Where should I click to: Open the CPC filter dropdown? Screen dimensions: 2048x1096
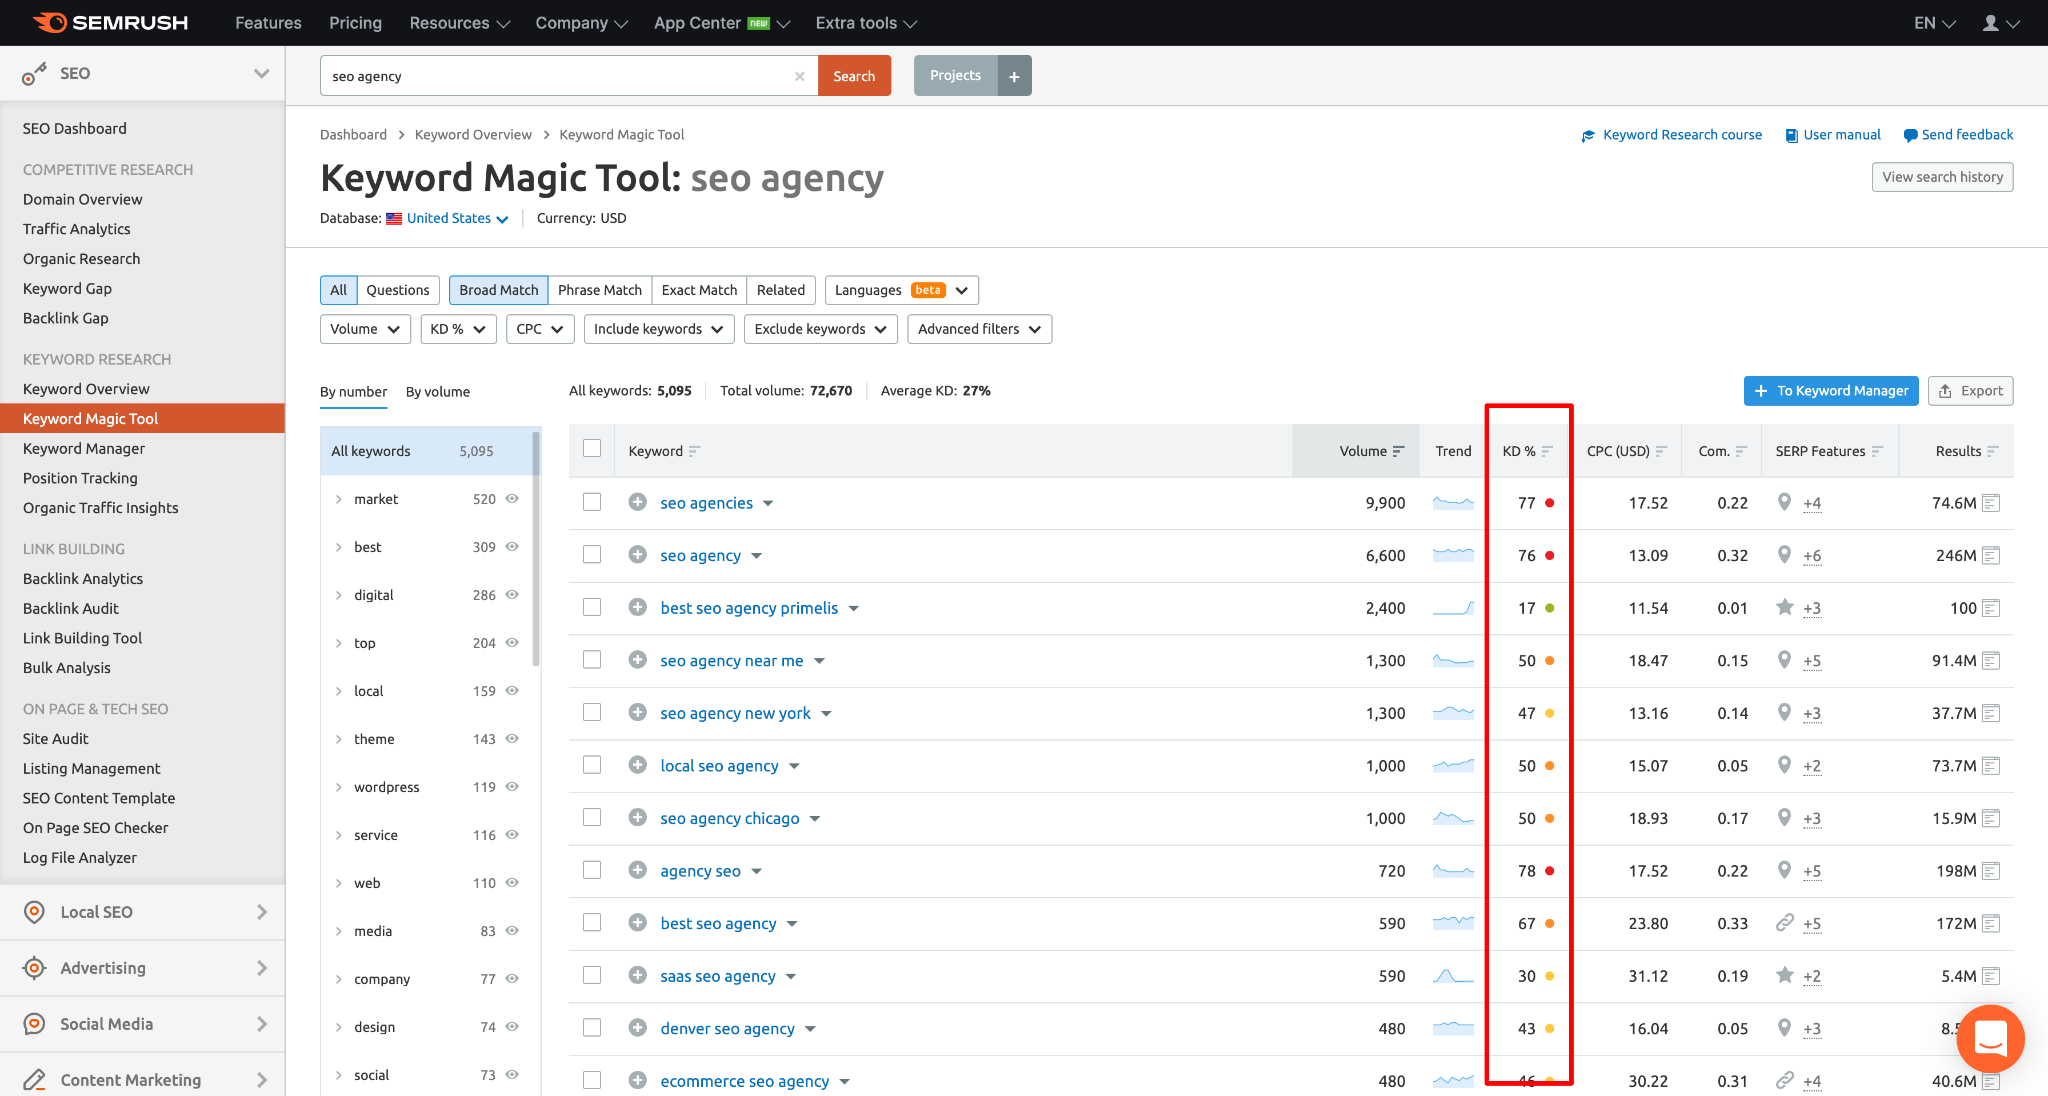(540, 329)
